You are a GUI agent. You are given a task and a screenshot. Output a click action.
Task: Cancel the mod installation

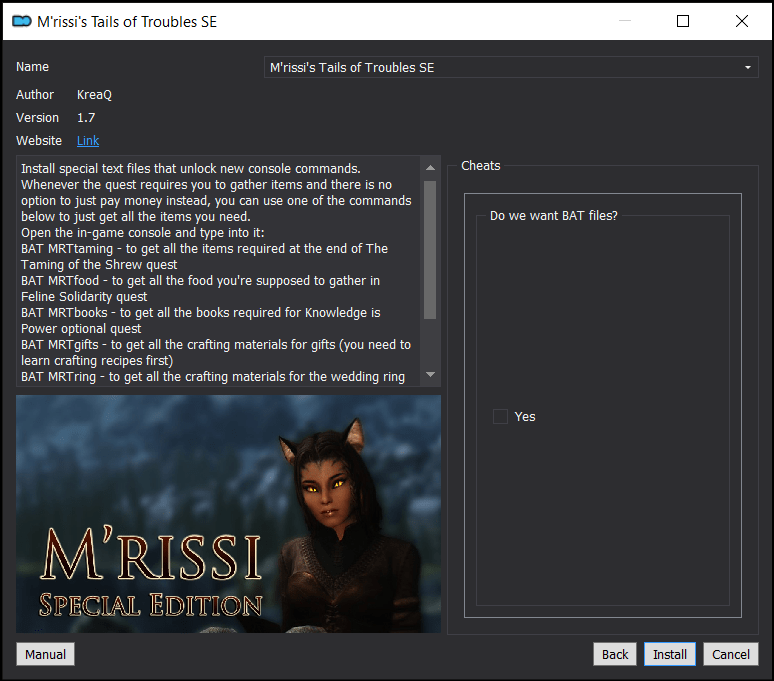731,654
